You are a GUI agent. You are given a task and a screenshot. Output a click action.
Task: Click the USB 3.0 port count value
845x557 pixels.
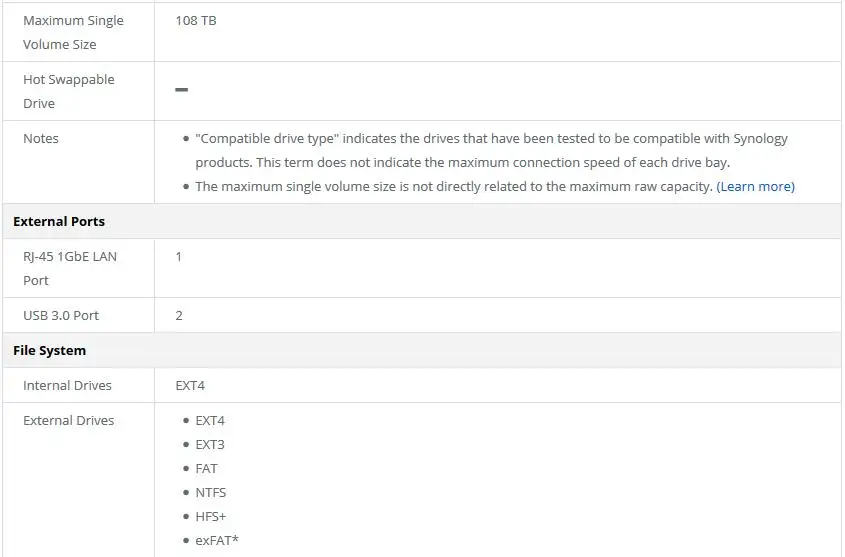[x=179, y=315]
